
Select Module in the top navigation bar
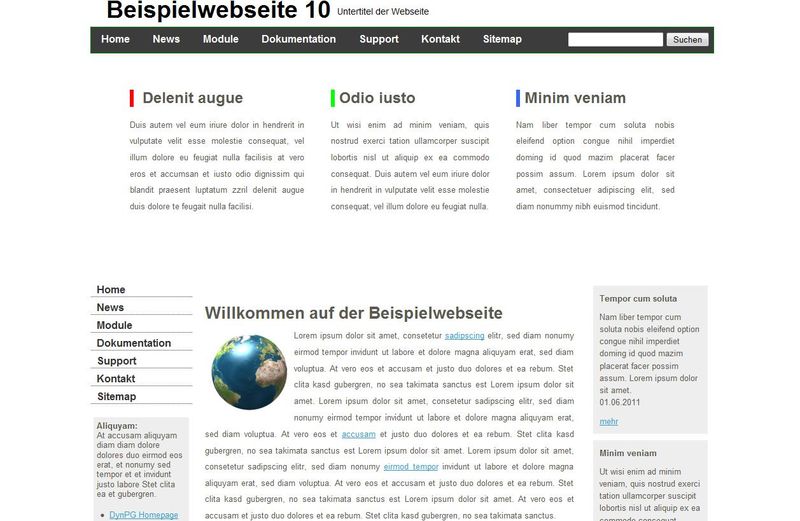click(220, 39)
